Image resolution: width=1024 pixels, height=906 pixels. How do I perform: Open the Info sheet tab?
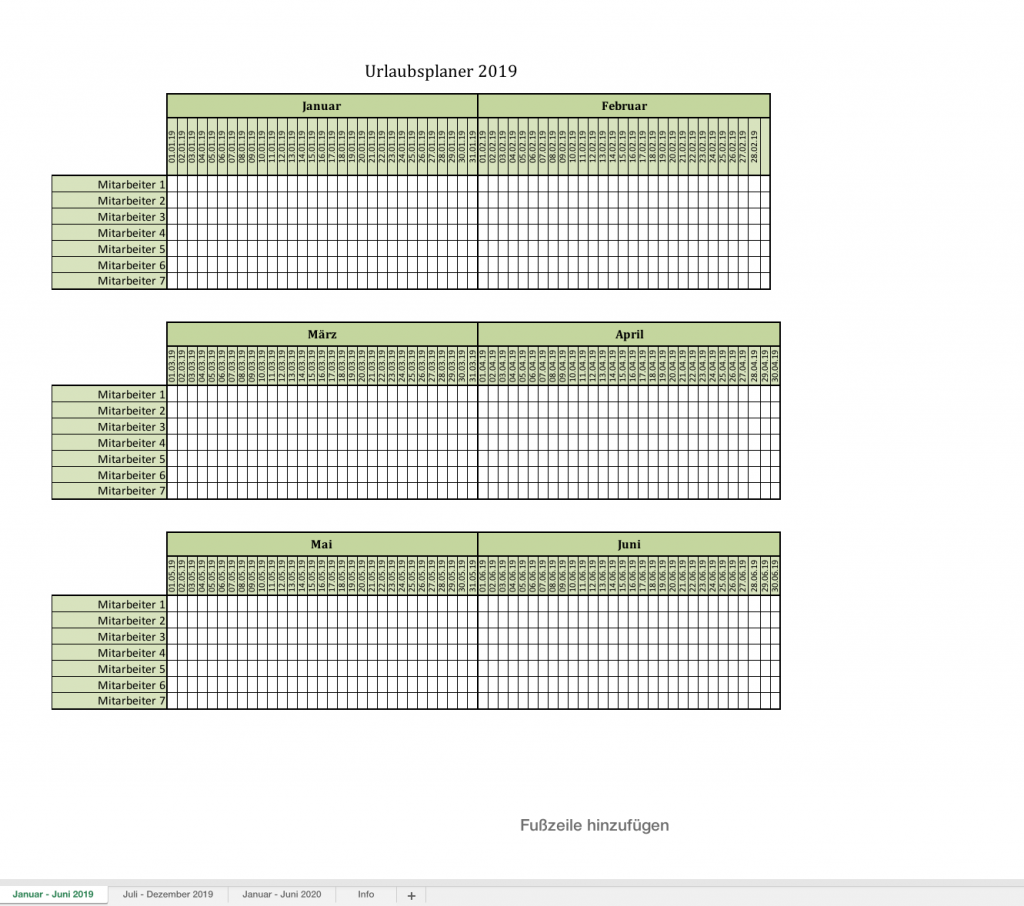click(x=366, y=894)
